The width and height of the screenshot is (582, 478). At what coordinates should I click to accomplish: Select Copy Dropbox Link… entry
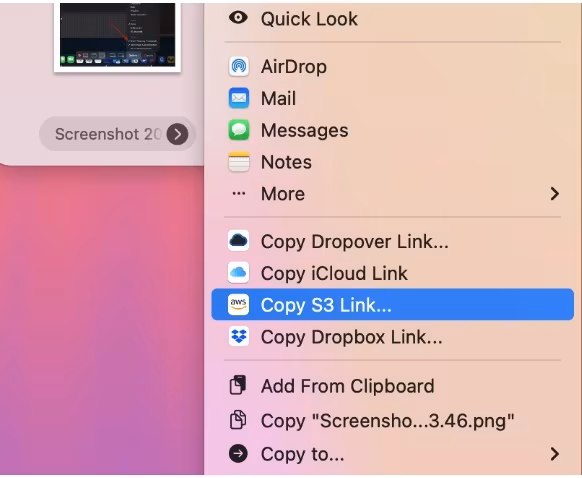[x=392, y=337]
